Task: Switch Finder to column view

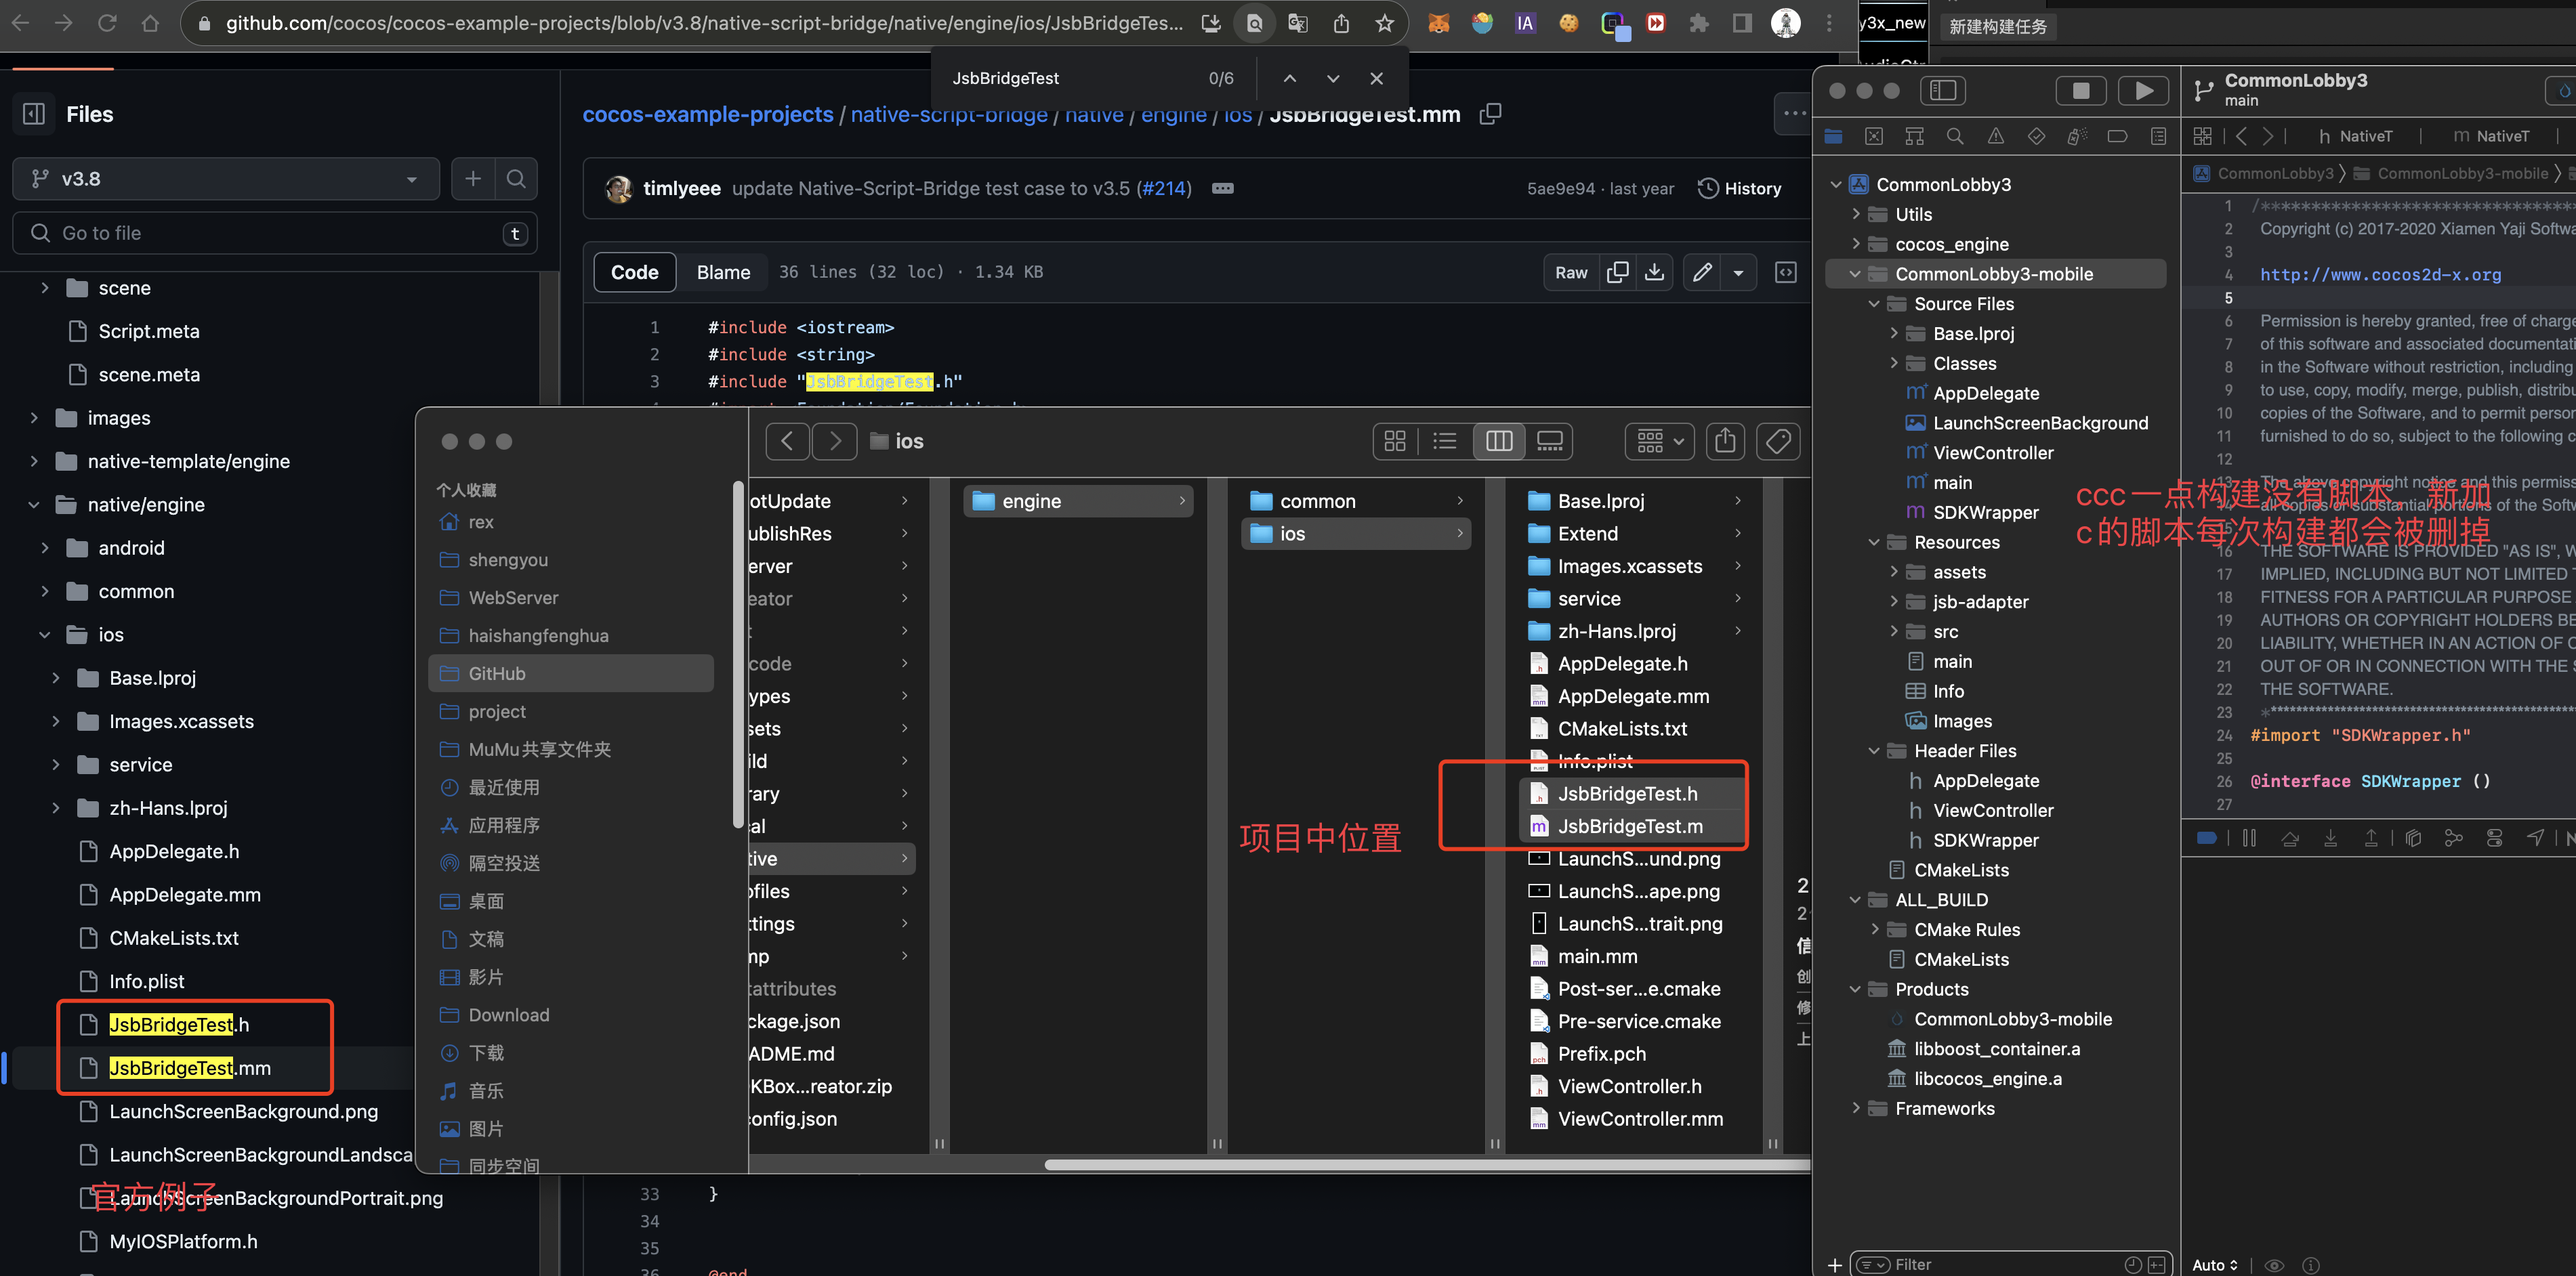Action: coord(1498,441)
